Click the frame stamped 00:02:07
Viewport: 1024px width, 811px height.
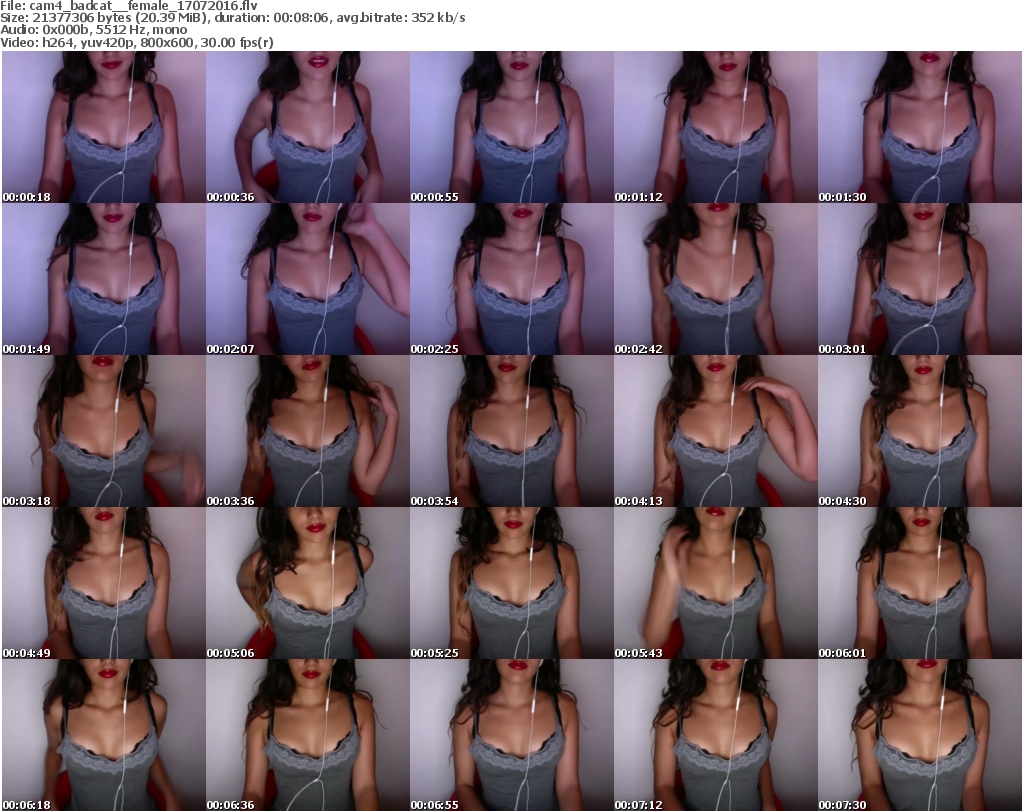308,279
